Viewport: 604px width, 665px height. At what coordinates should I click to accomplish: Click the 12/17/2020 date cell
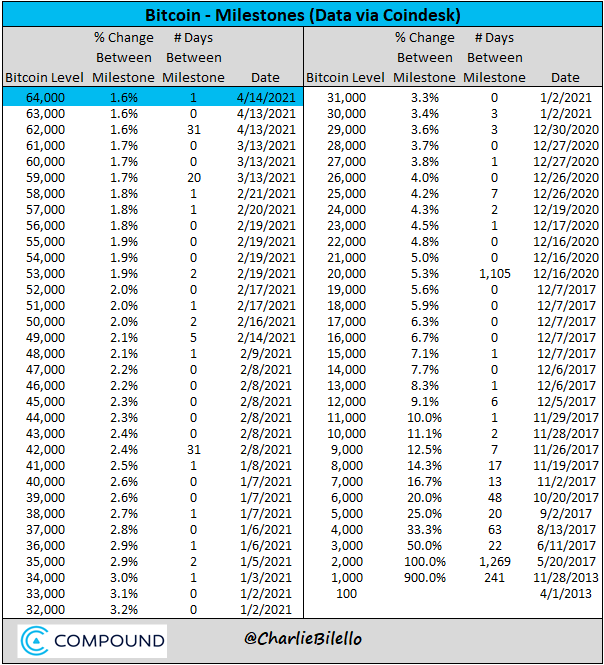tap(566, 226)
